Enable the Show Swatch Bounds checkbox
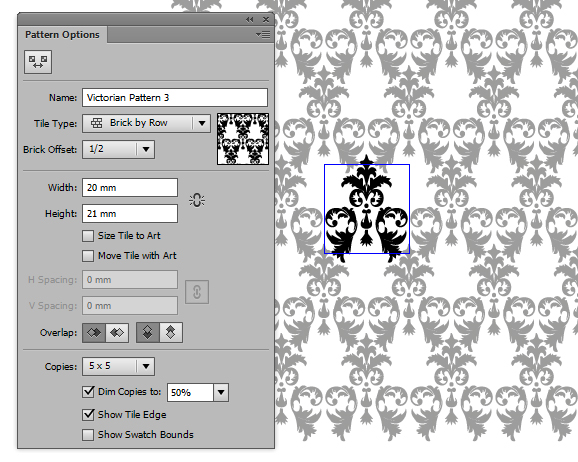 [88, 435]
